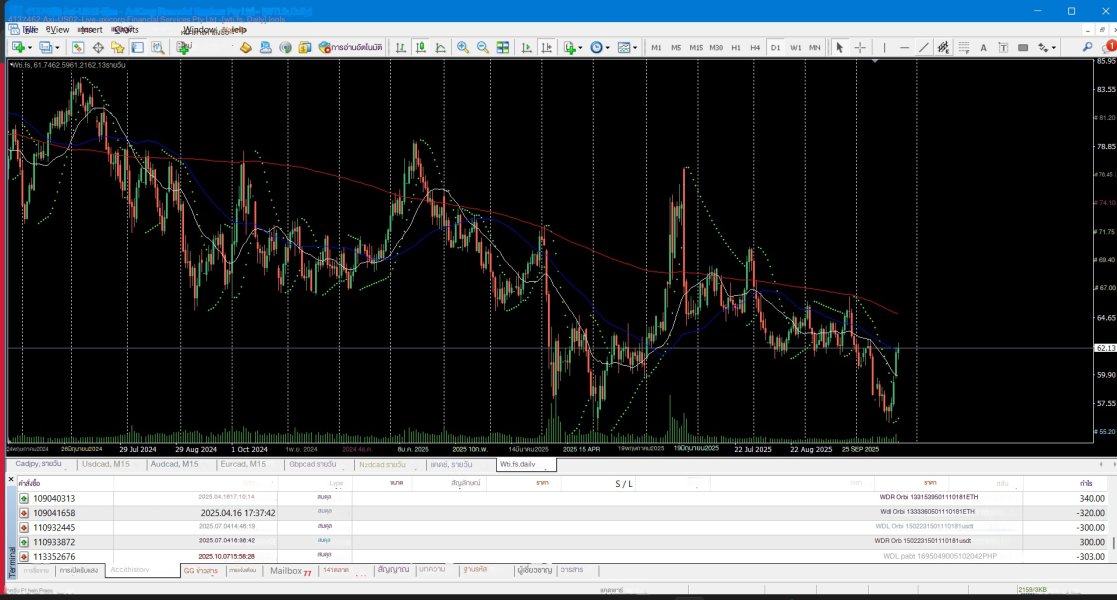Switch to H4 timeframe
This screenshot has height=600, width=1117.
pyautogui.click(x=755, y=47)
